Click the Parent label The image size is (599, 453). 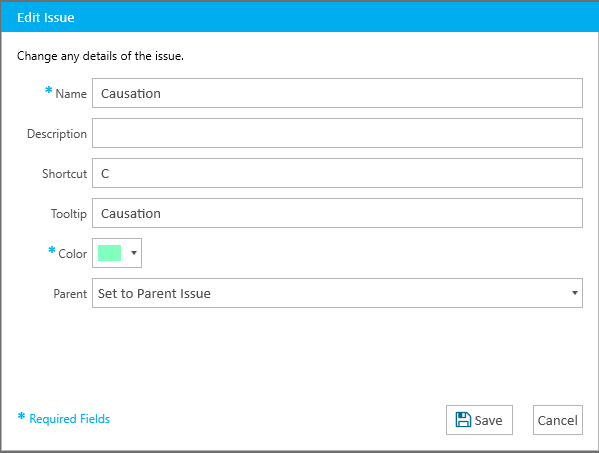tap(70, 294)
